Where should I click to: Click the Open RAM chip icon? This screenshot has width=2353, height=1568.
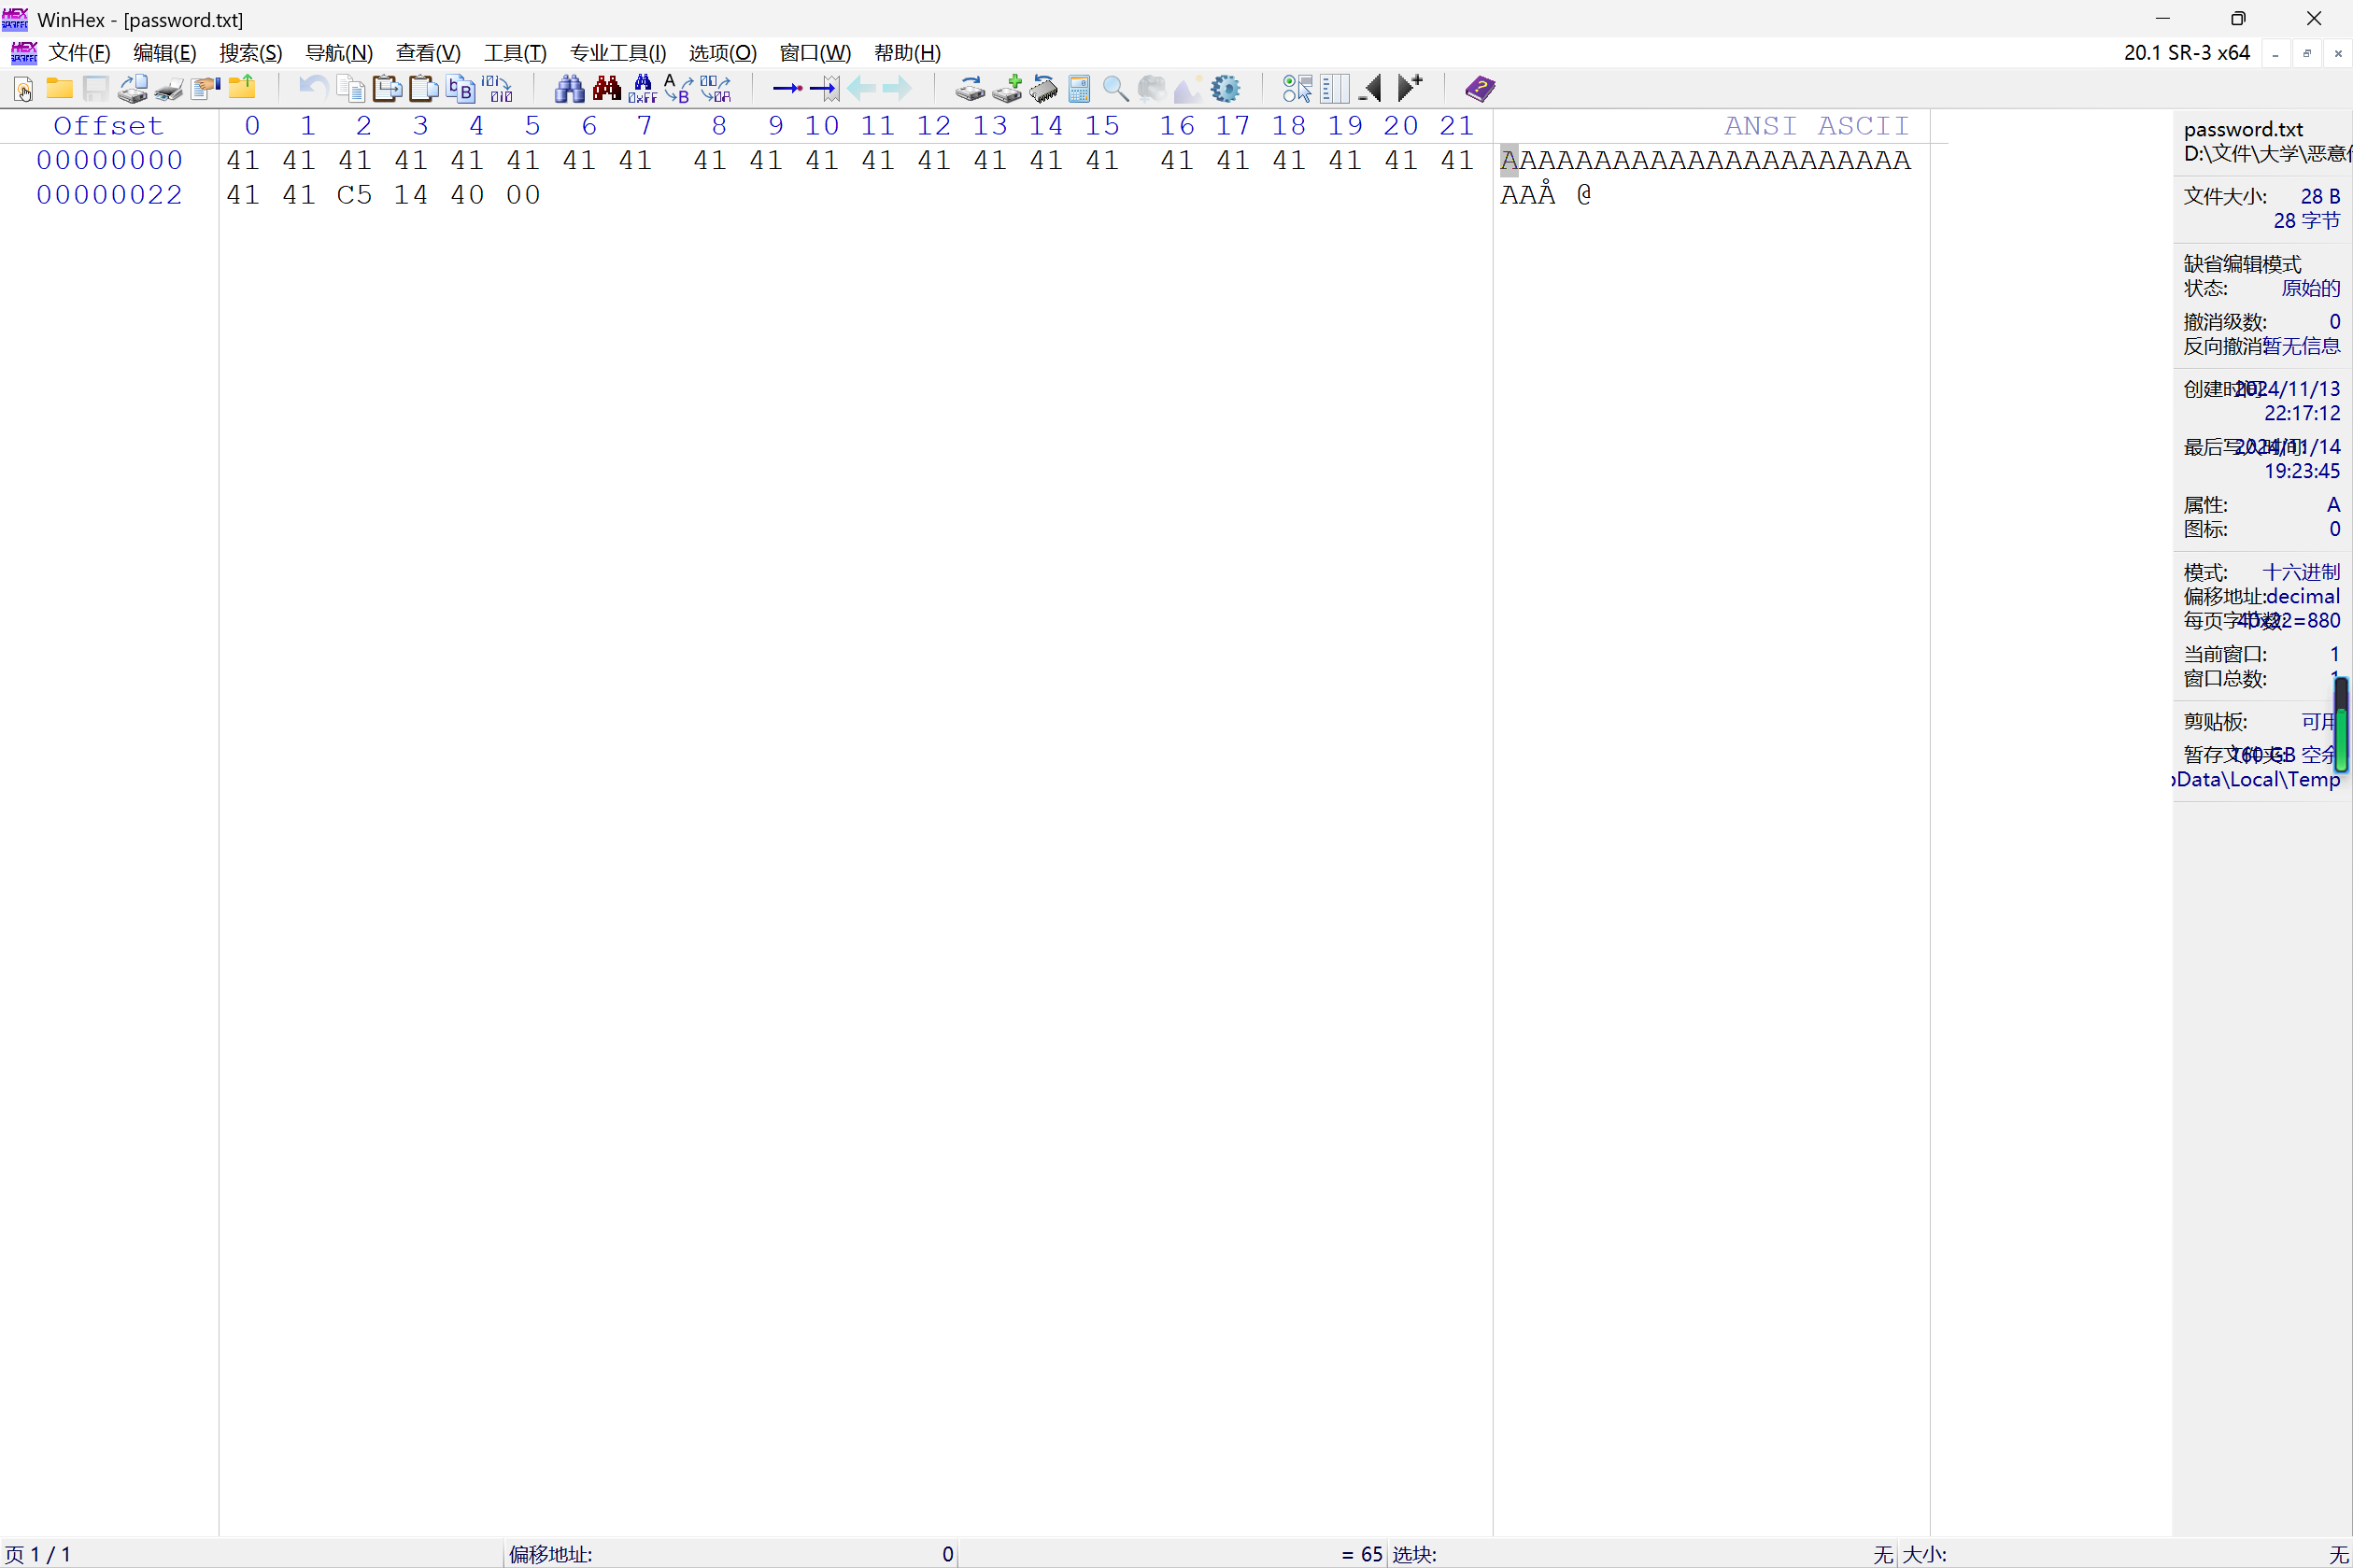point(1043,89)
